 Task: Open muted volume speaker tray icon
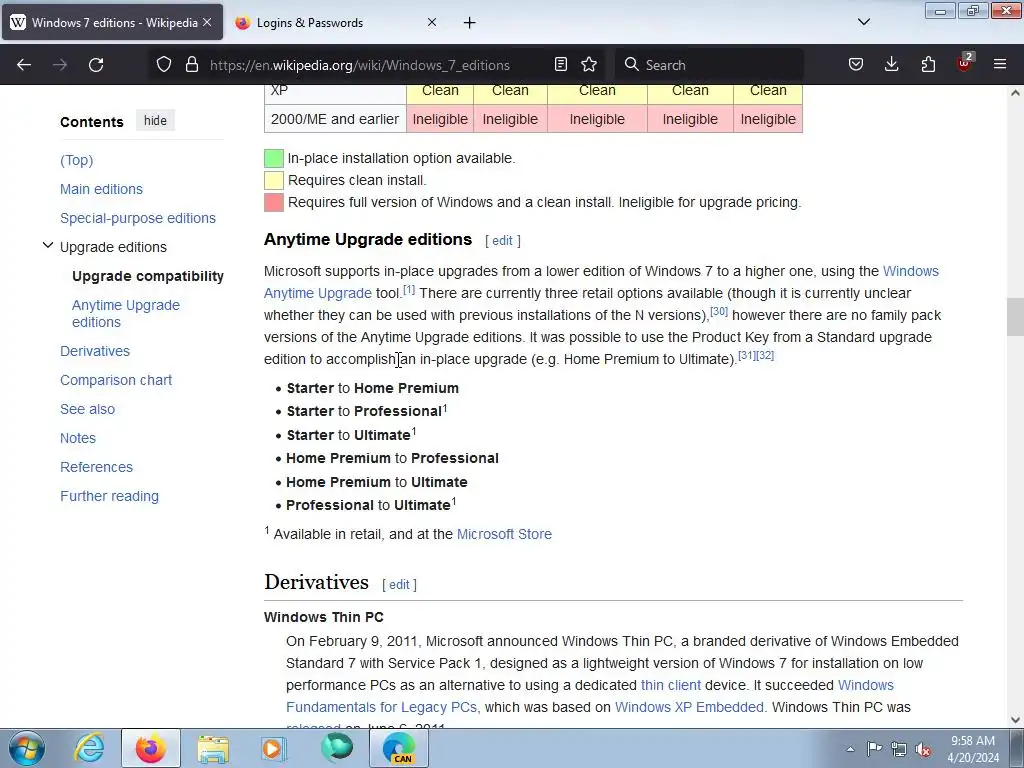pyautogui.click(x=923, y=750)
